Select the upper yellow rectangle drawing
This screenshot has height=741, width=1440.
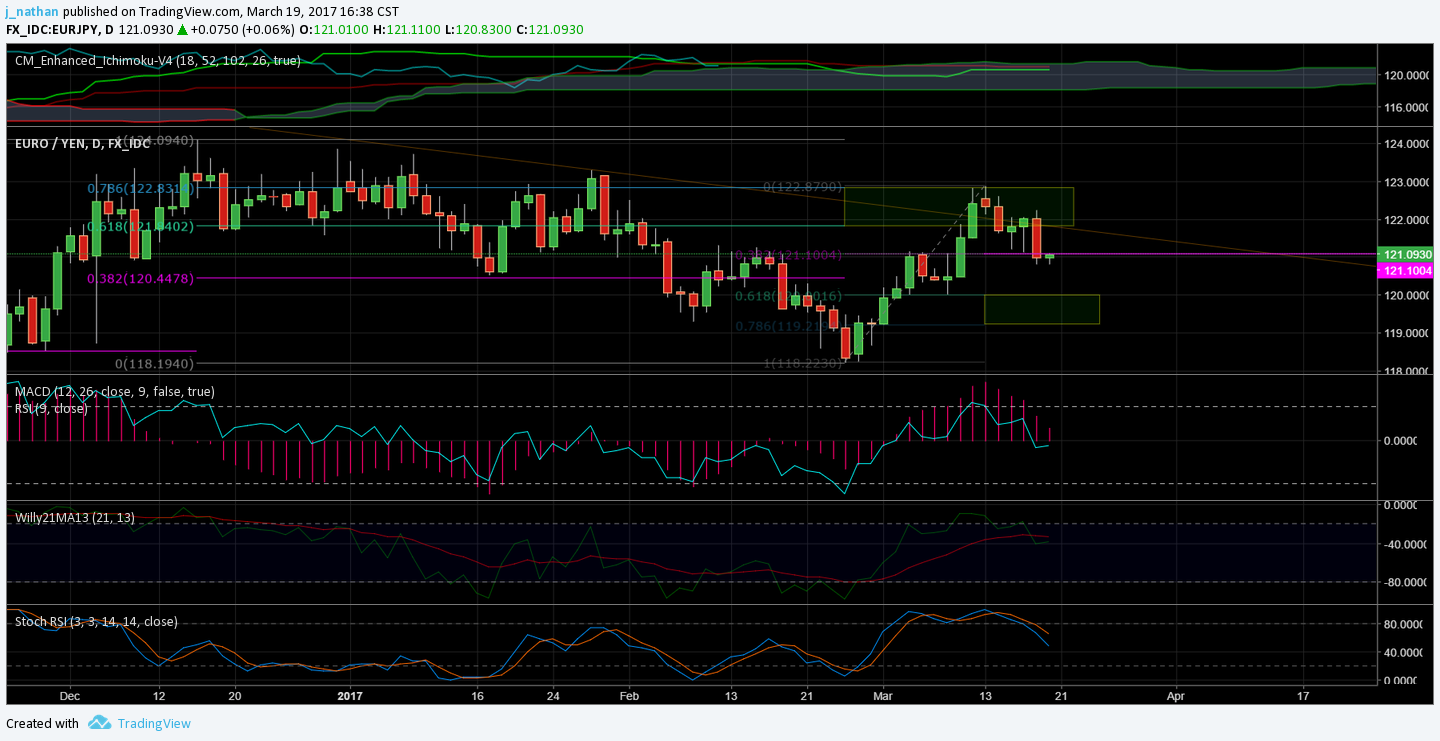click(958, 206)
